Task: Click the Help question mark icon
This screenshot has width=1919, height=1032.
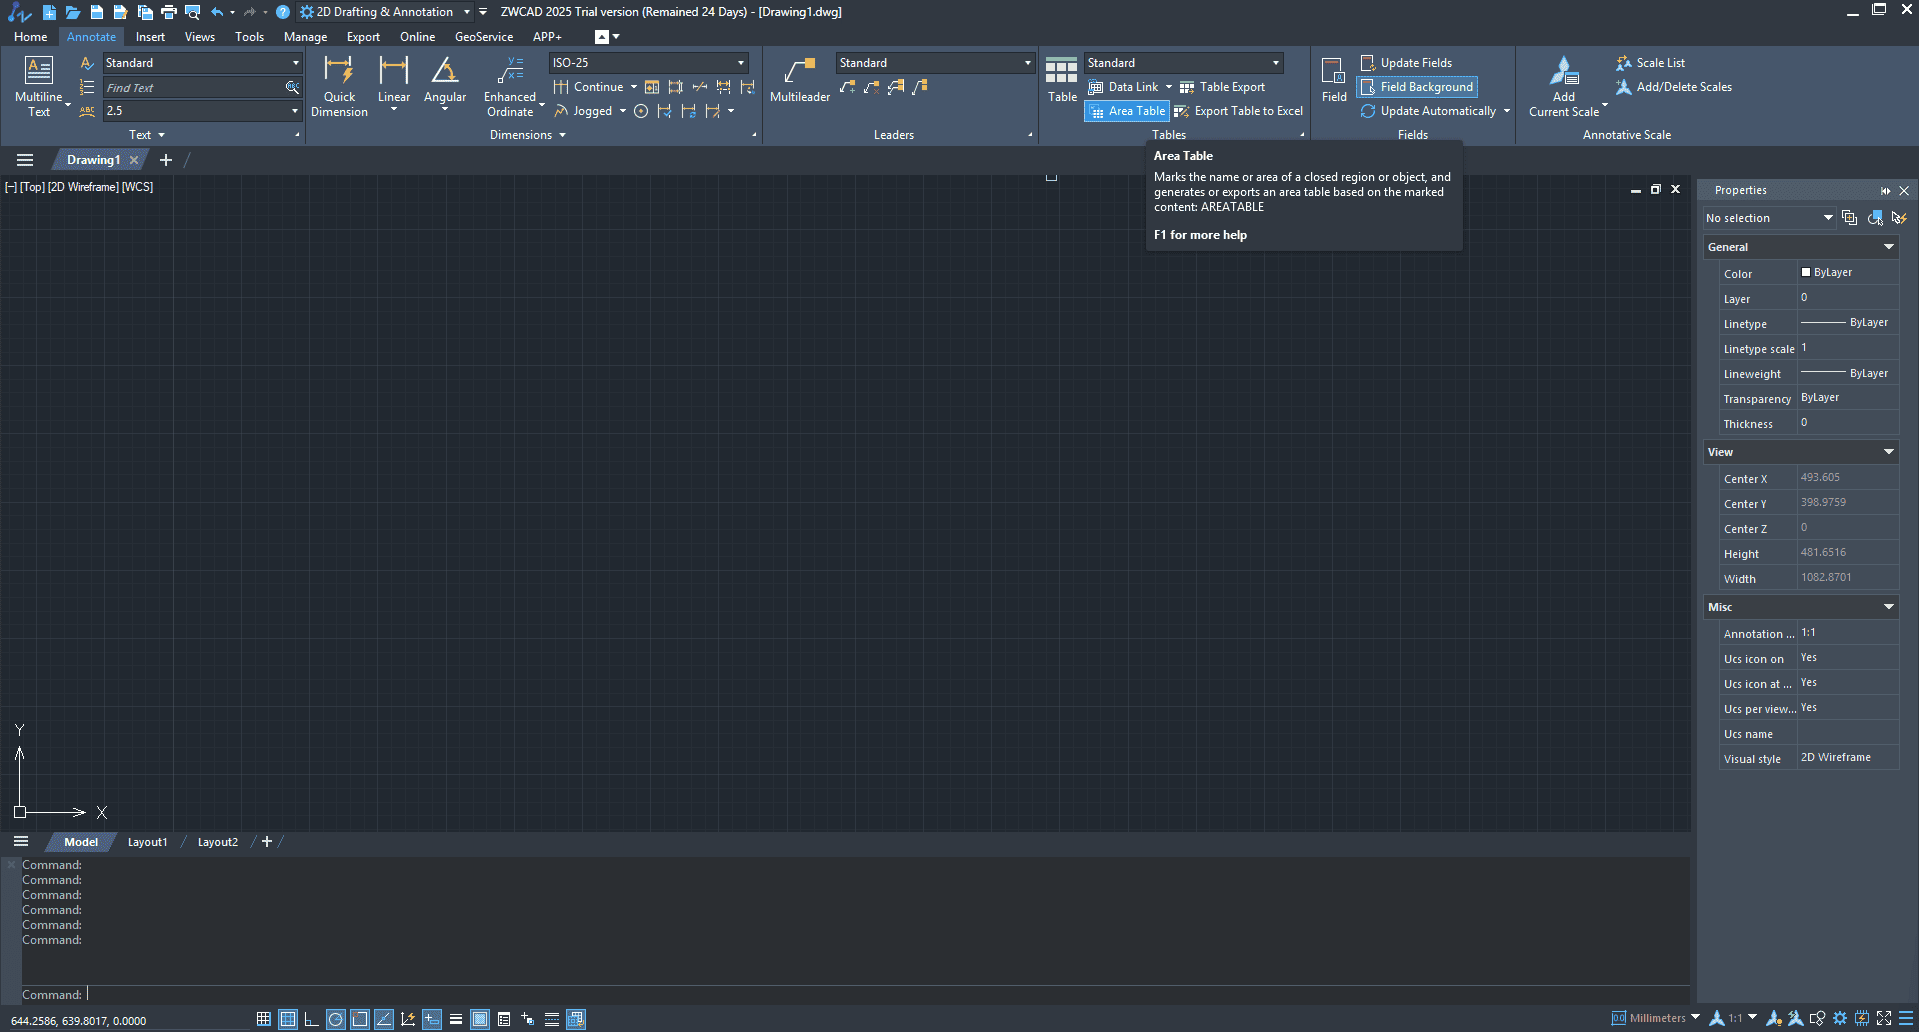Action: [x=283, y=12]
